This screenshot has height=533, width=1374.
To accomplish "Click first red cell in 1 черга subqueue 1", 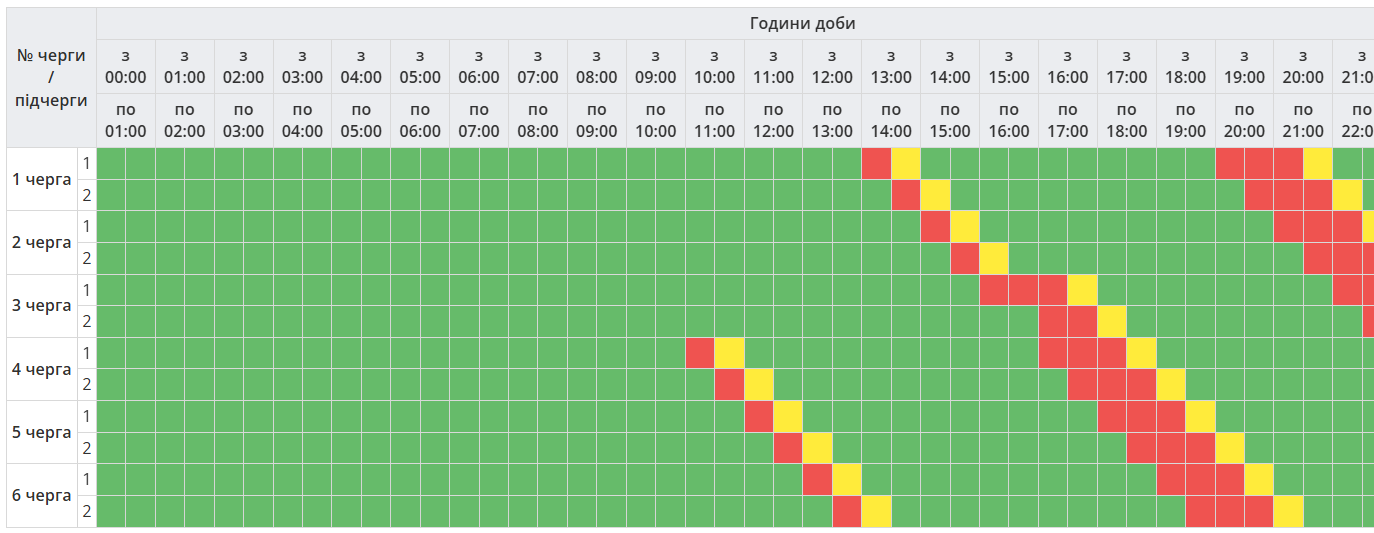I will 876,163.
